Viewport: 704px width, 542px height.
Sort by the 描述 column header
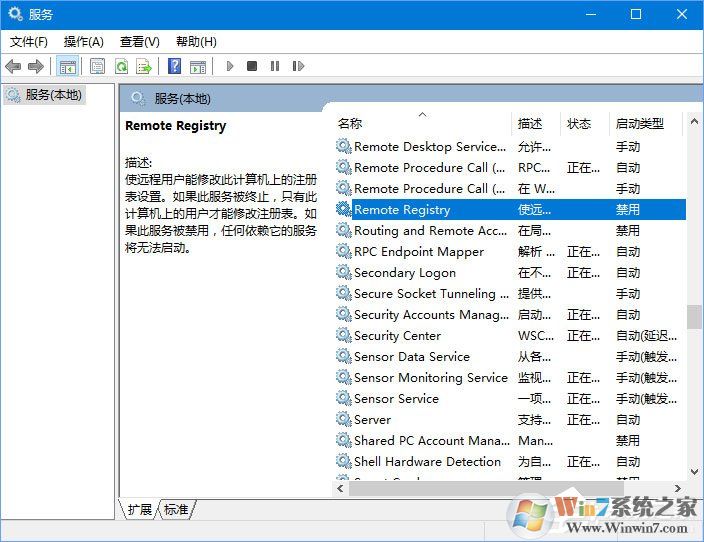click(x=530, y=123)
